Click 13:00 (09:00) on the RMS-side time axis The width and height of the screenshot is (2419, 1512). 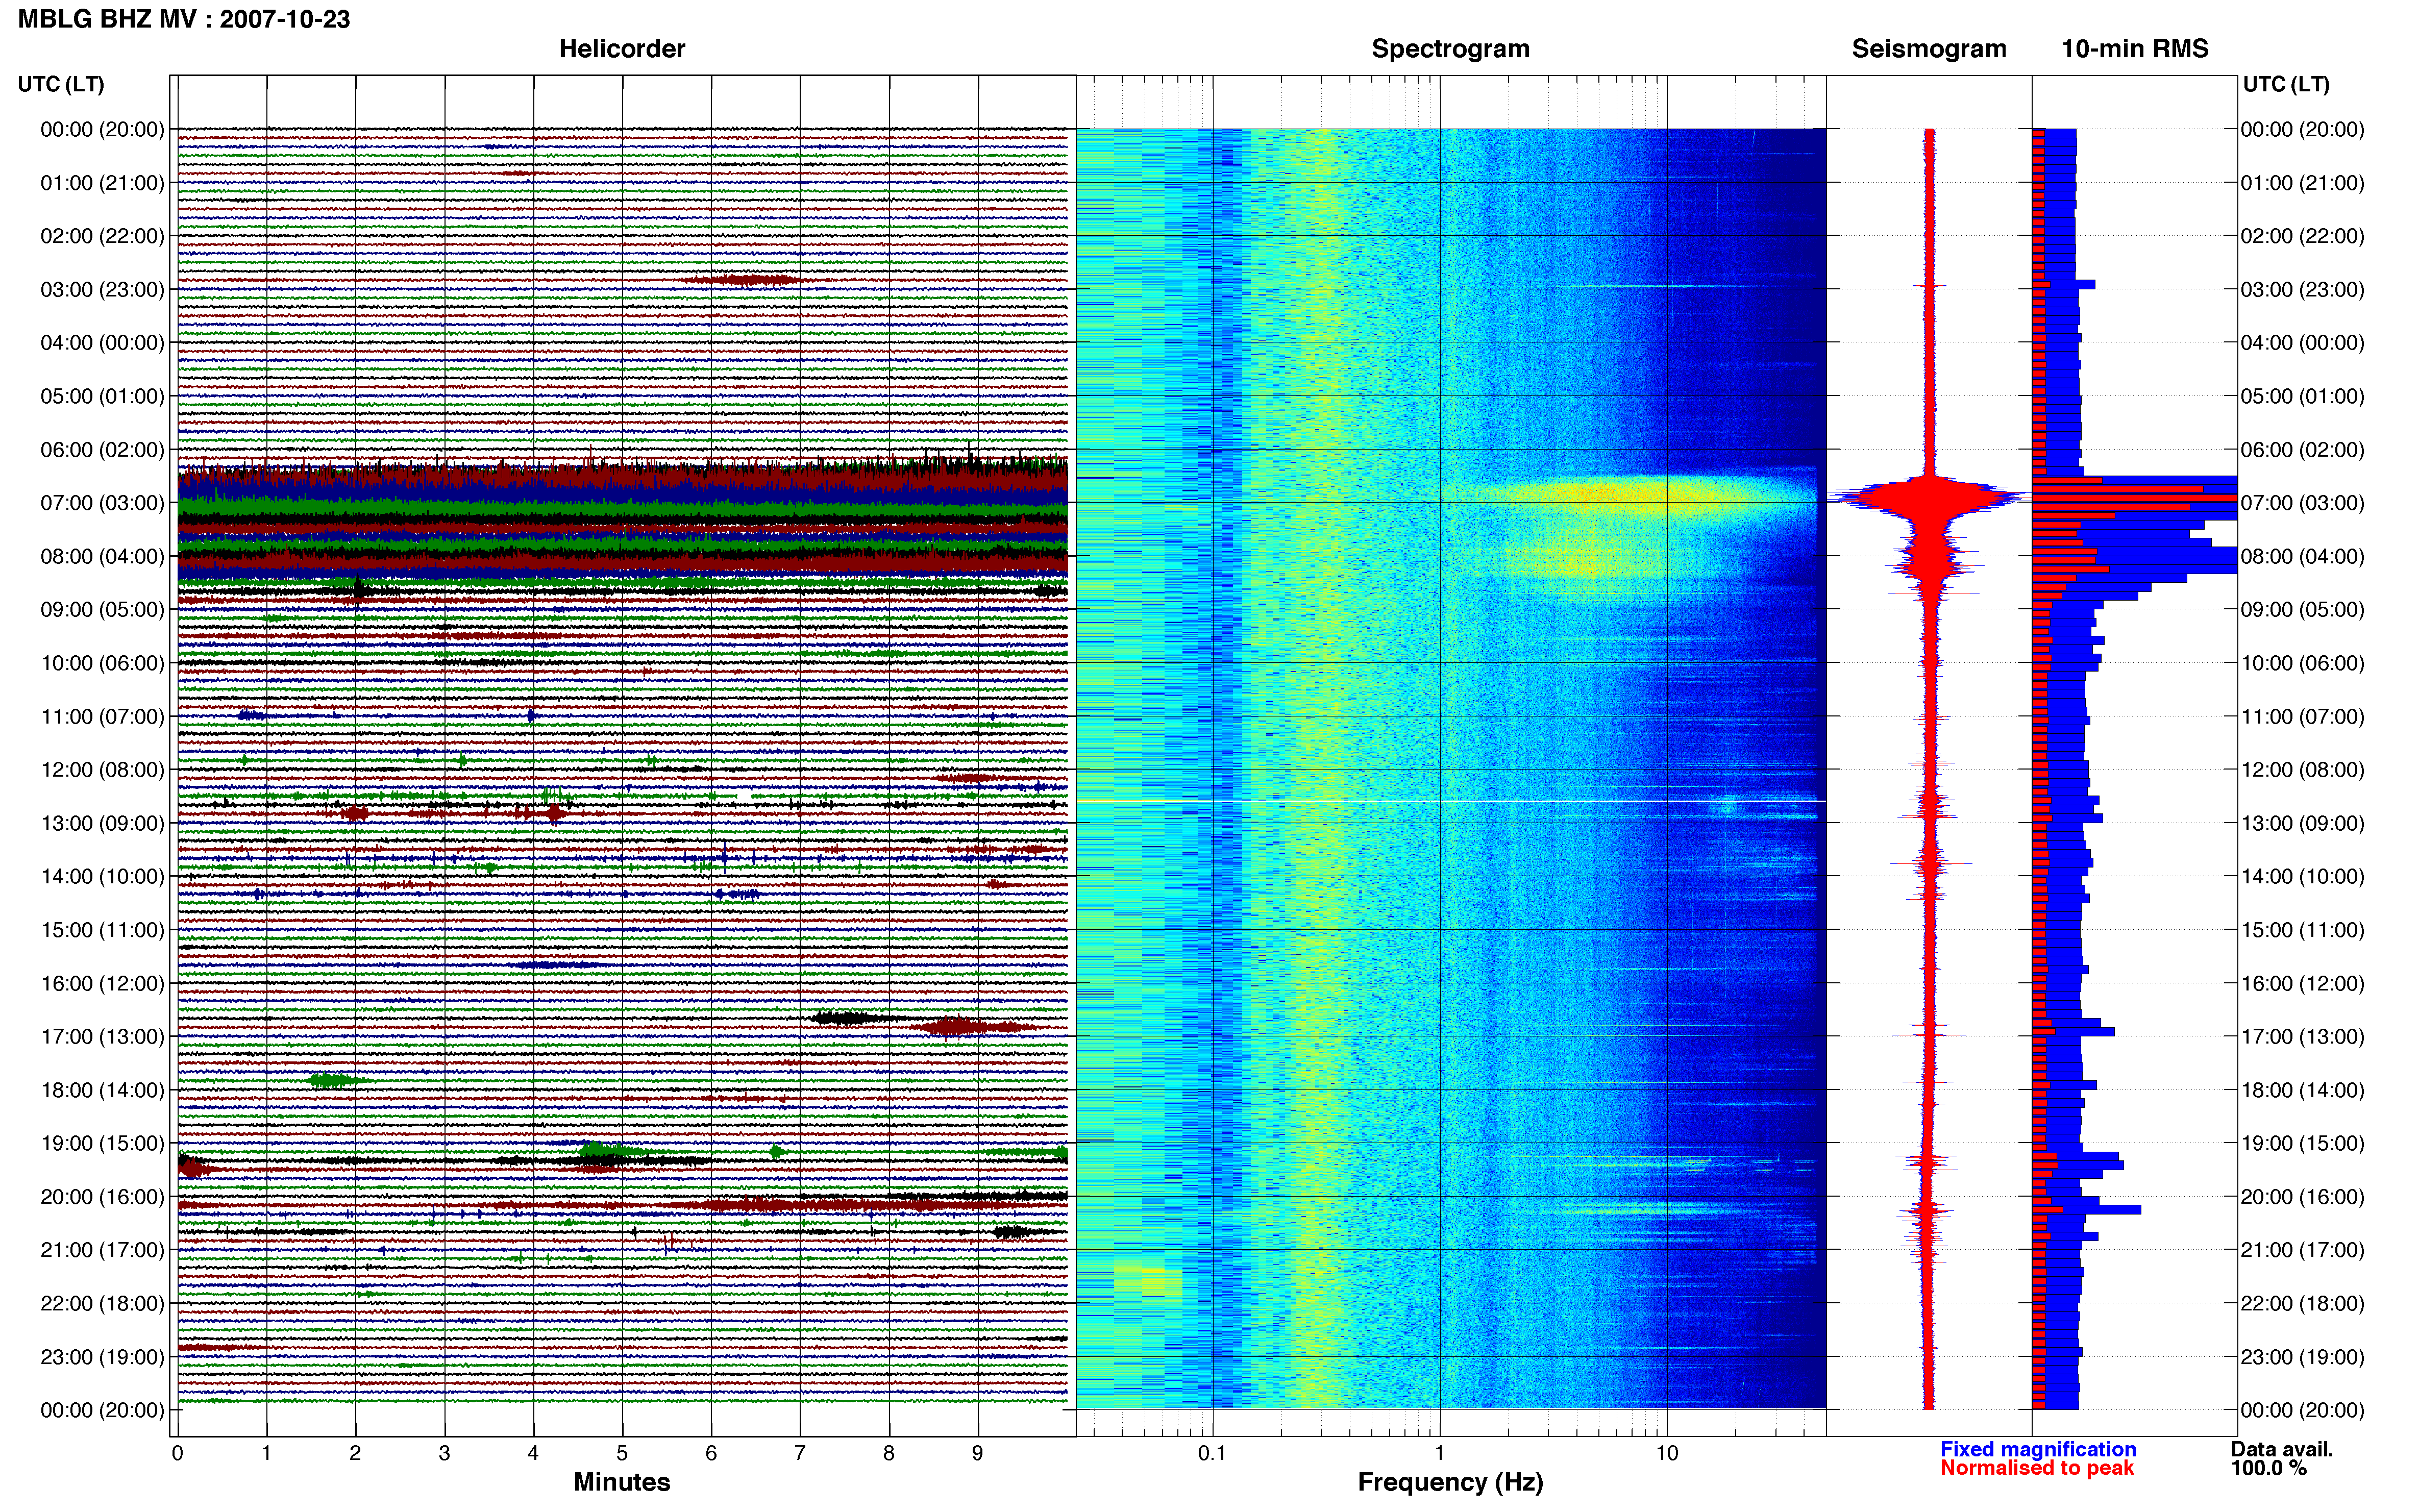click(2302, 823)
